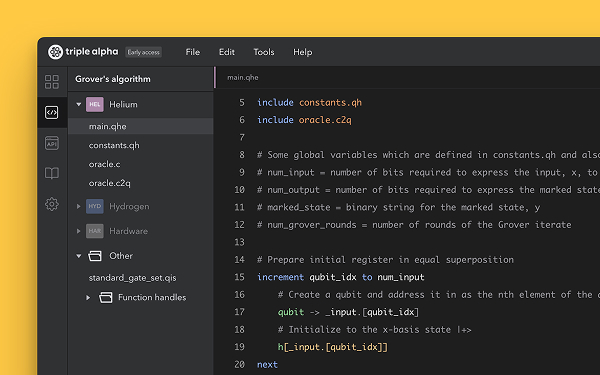
Task: Click 'include constants.qh' on line 5
Action: (309, 103)
